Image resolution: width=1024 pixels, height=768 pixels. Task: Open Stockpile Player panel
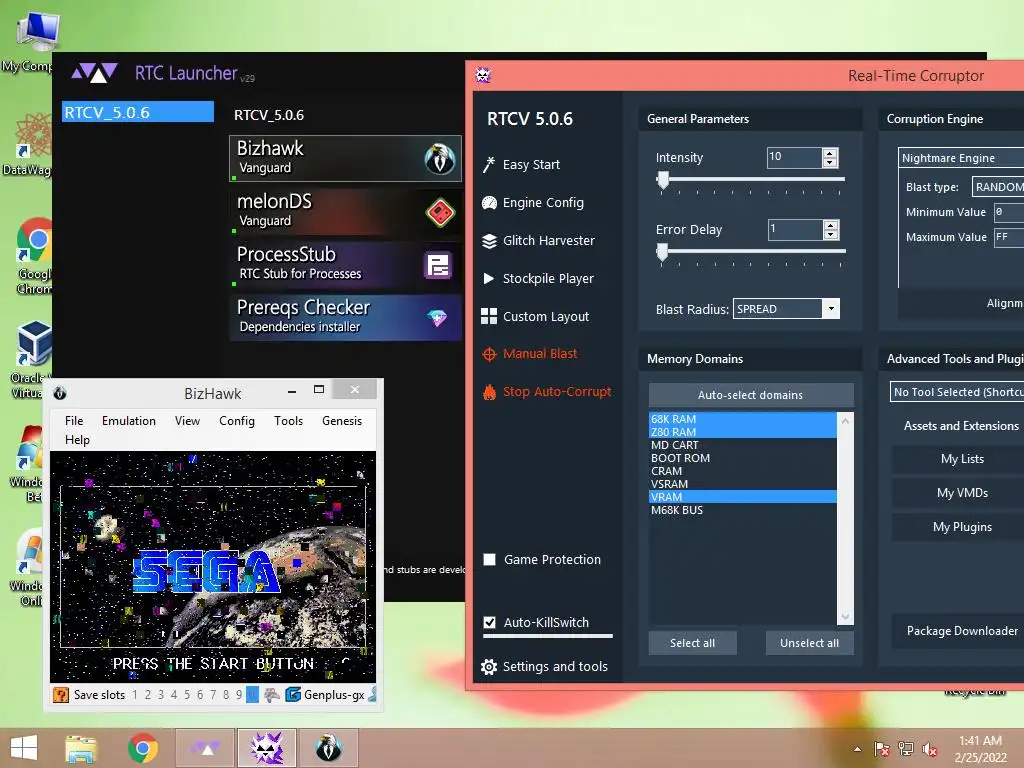pos(537,278)
